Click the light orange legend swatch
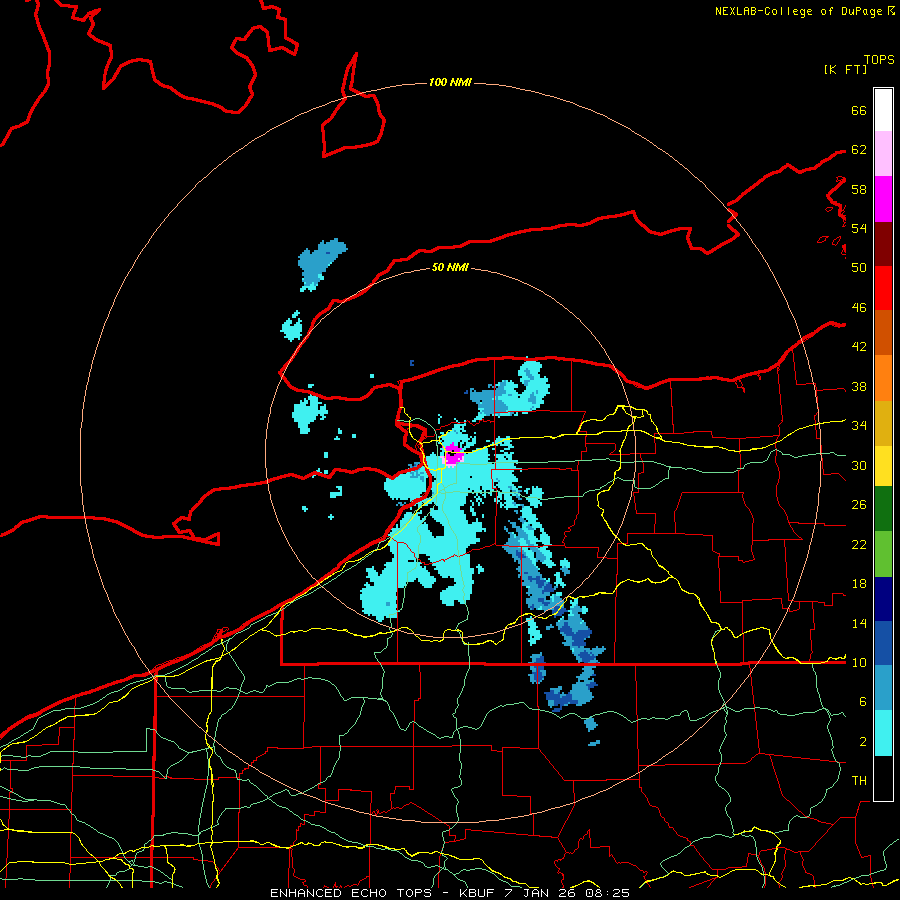The image size is (900, 900). (883, 378)
